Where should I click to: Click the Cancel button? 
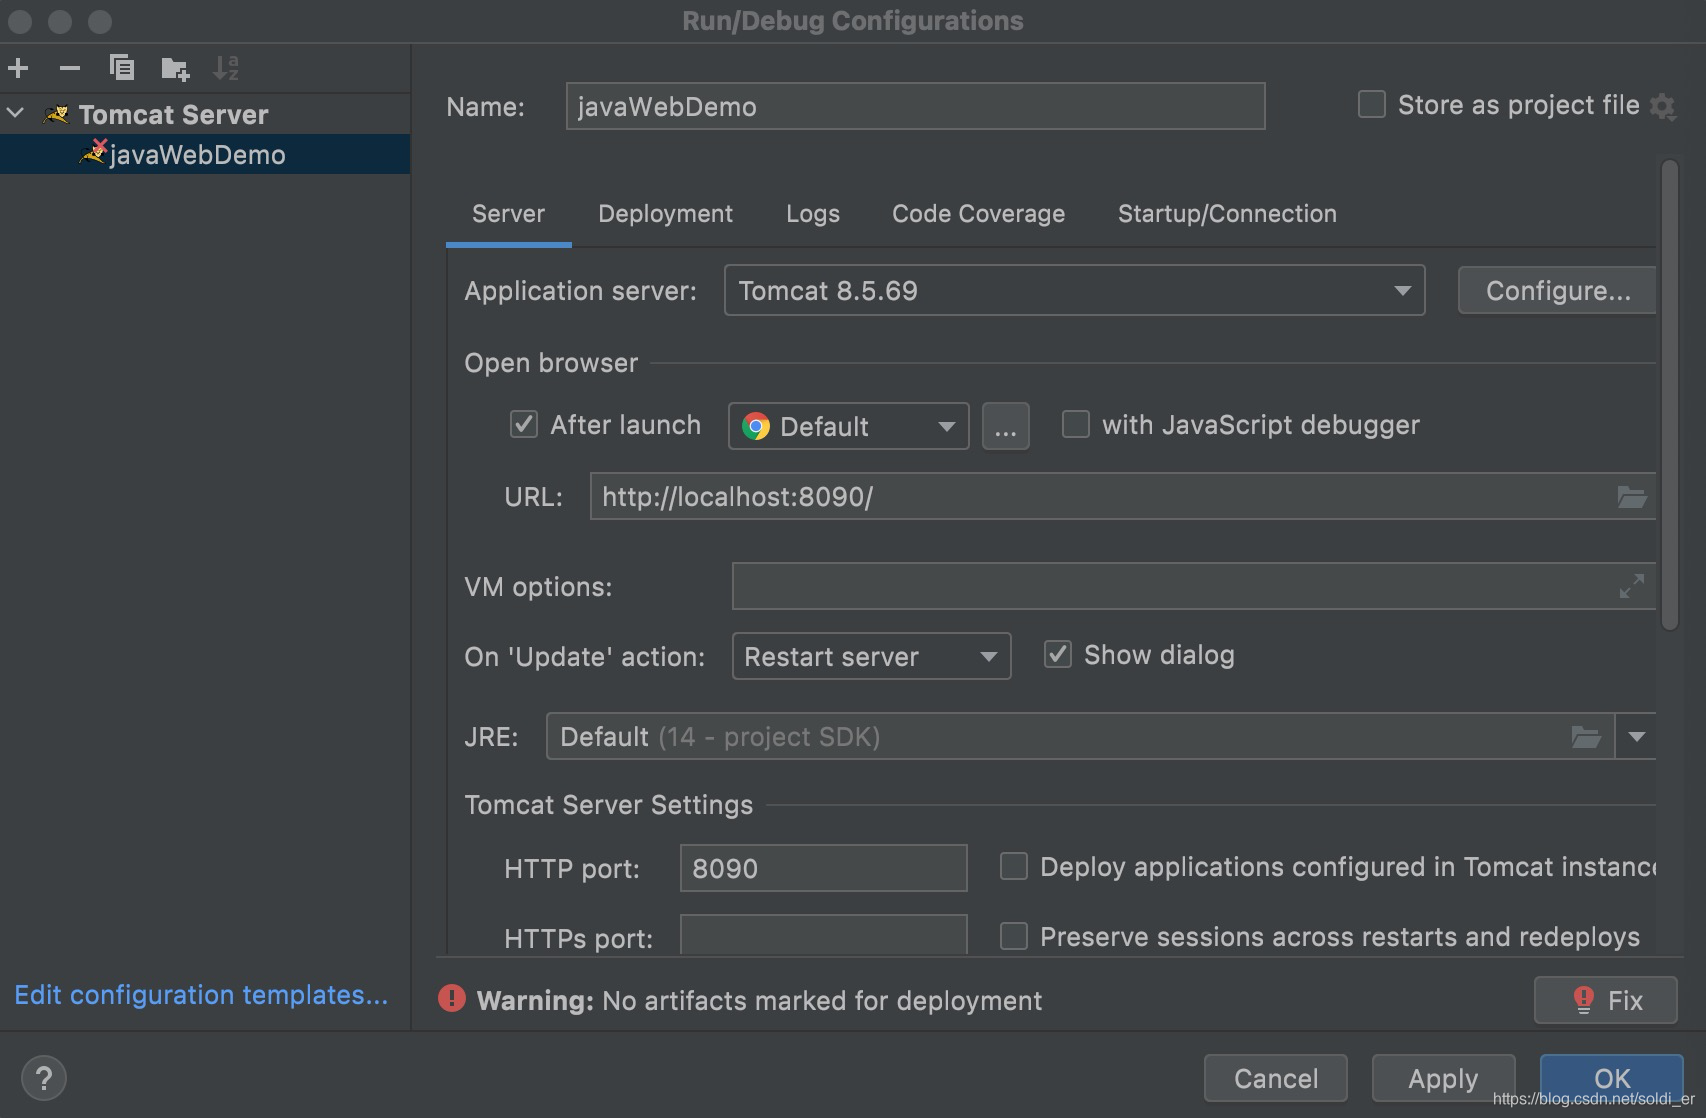(x=1275, y=1078)
